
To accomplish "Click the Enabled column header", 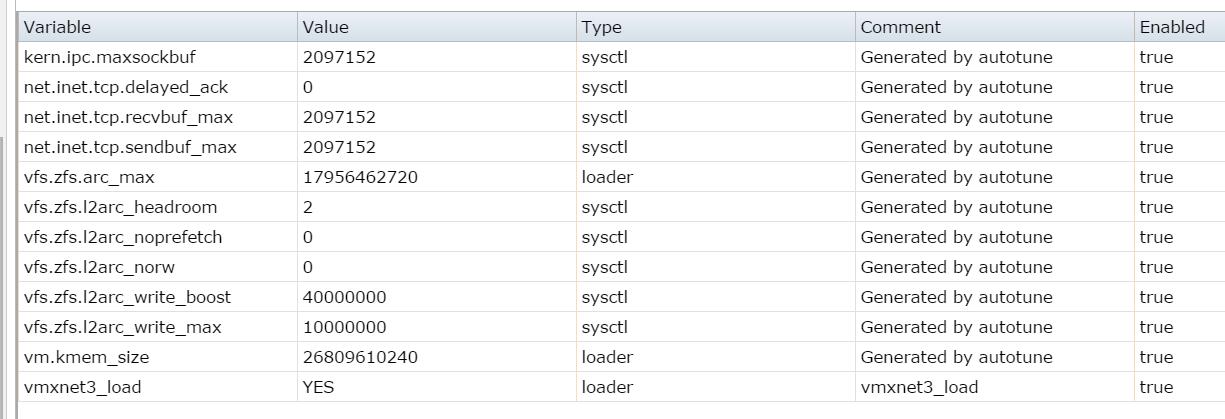I will click(x=1172, y=27).
